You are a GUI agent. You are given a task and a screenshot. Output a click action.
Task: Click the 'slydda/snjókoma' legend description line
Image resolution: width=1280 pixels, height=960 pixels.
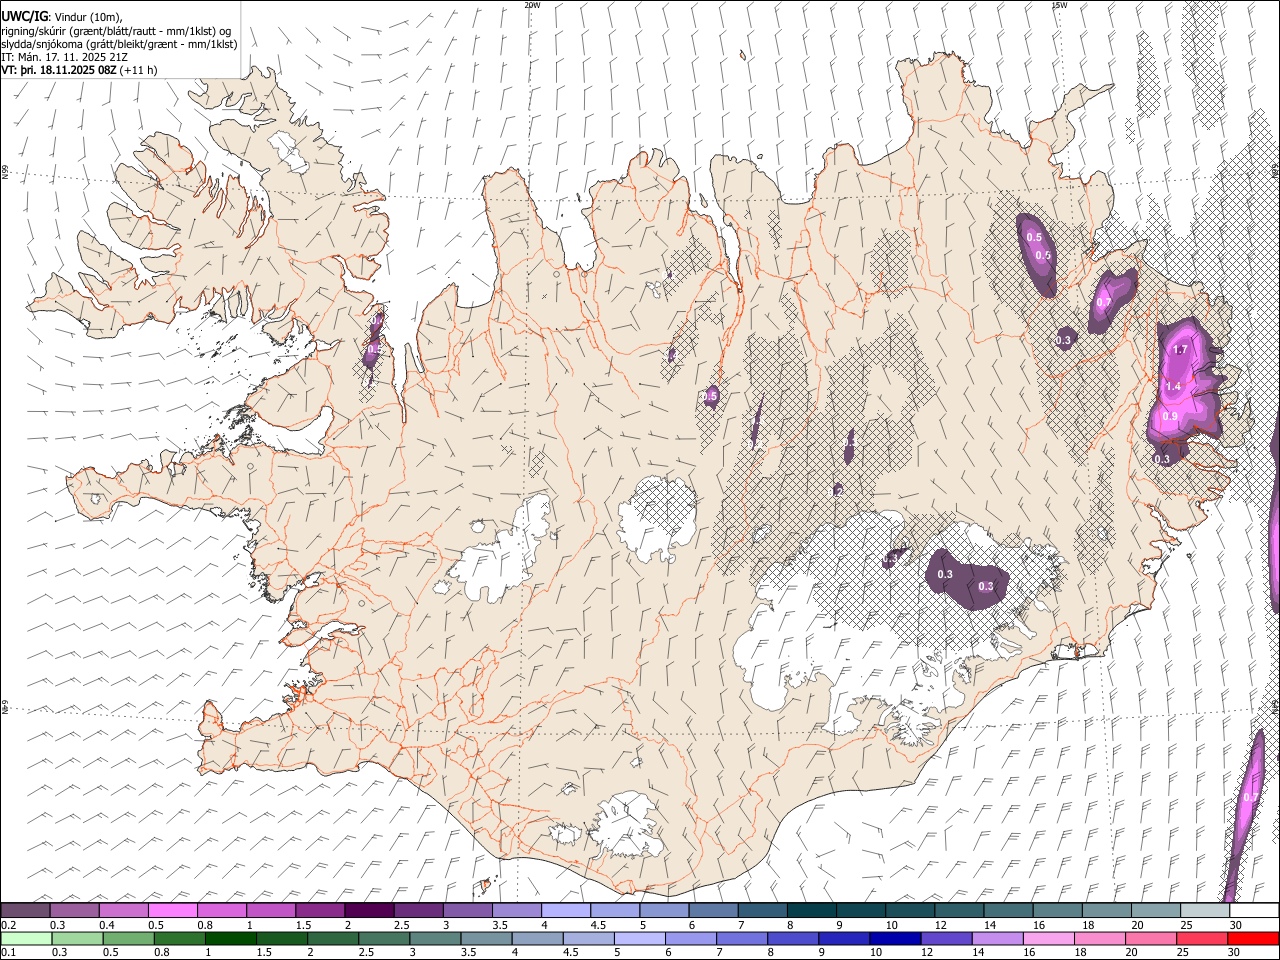click(120, 44)
